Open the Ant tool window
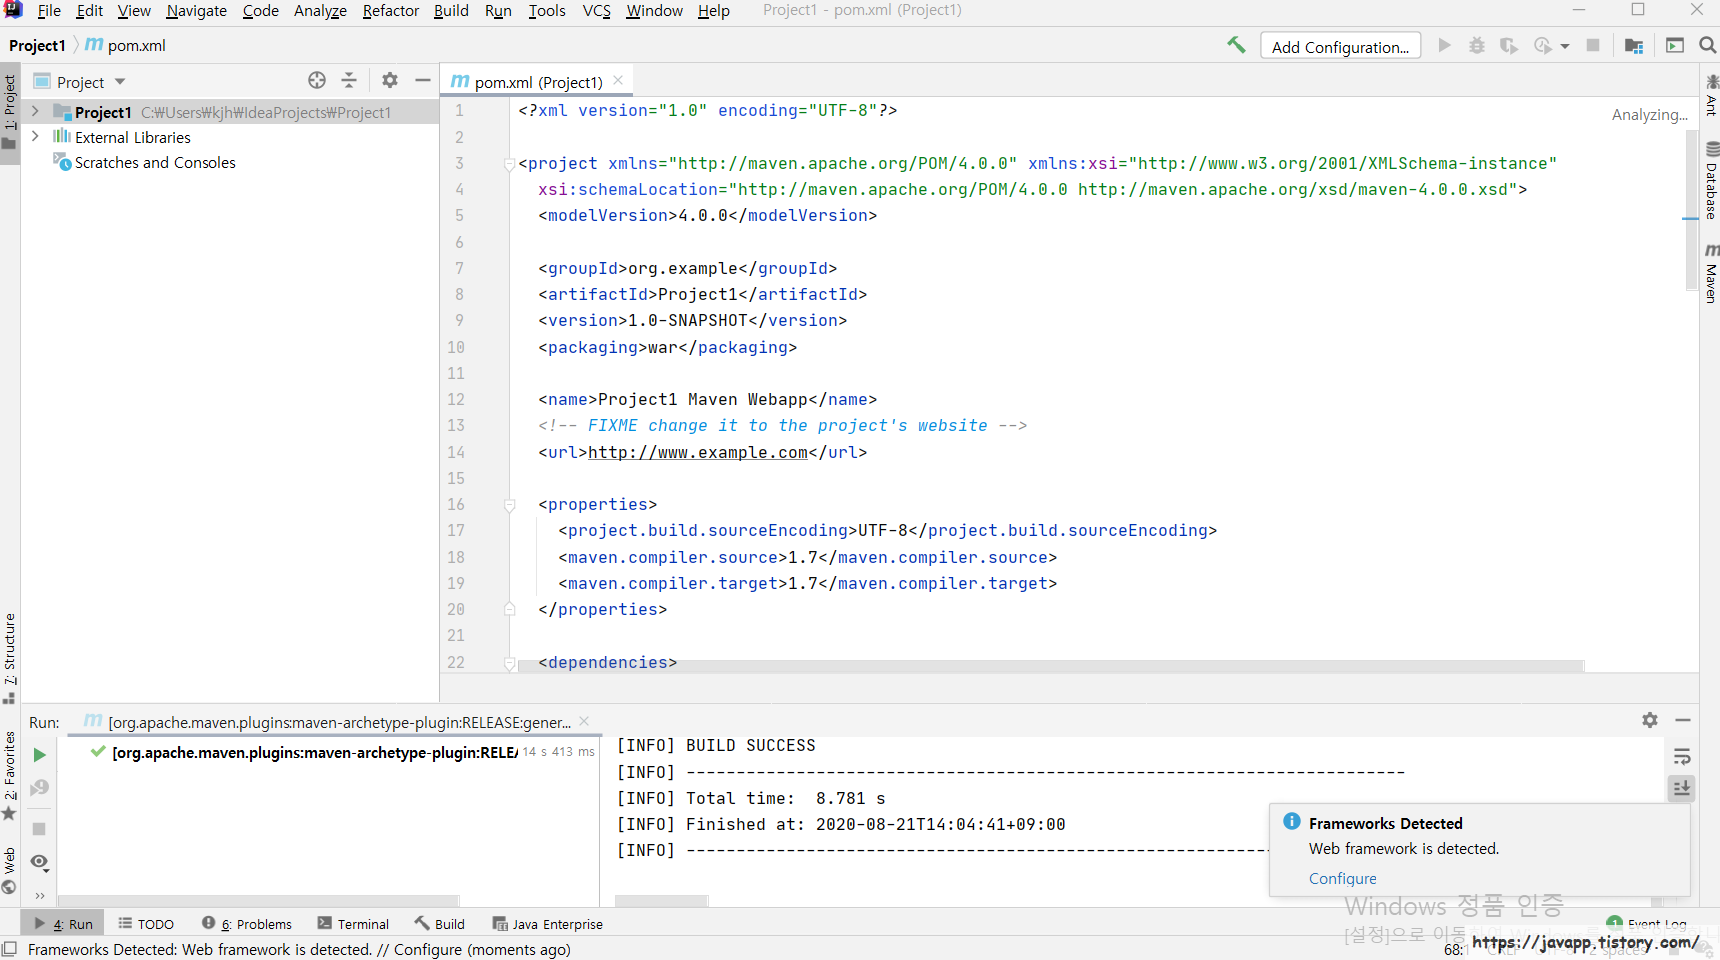This screenshot has height=960, width=1720. click(x=1711, y=95)
